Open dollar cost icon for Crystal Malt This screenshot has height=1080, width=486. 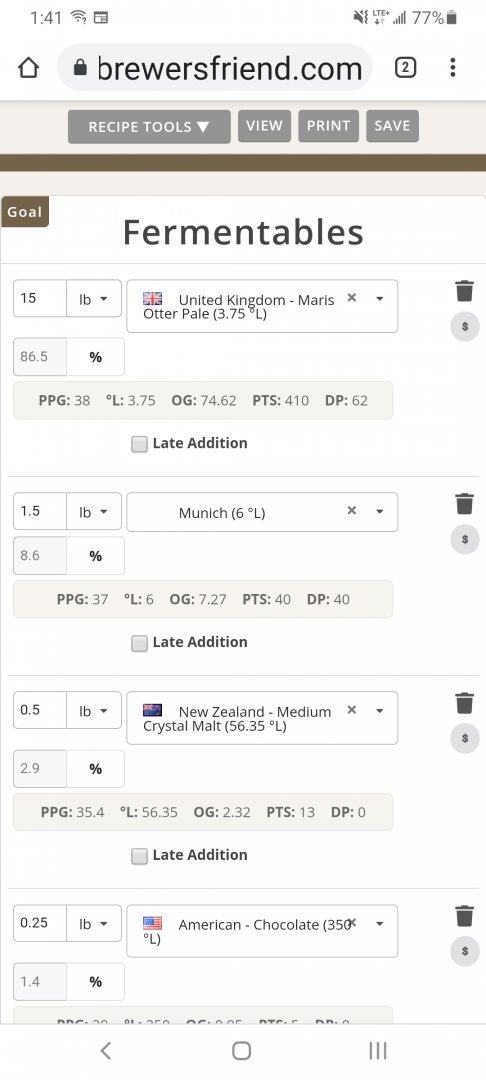(x=465, y=738)
